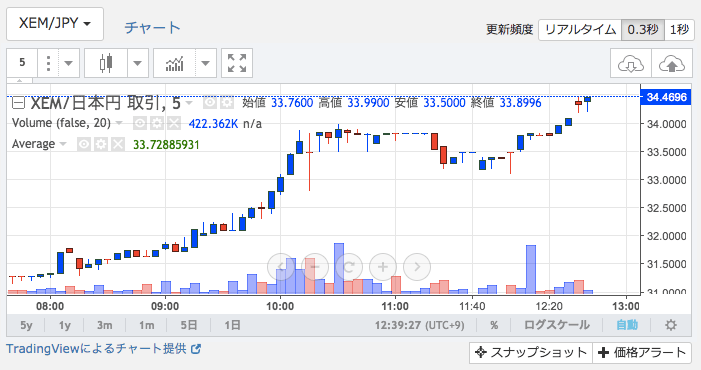The image size is (701, 370).
Task: Select the 1m time range
Action: (x=146, y=325)
